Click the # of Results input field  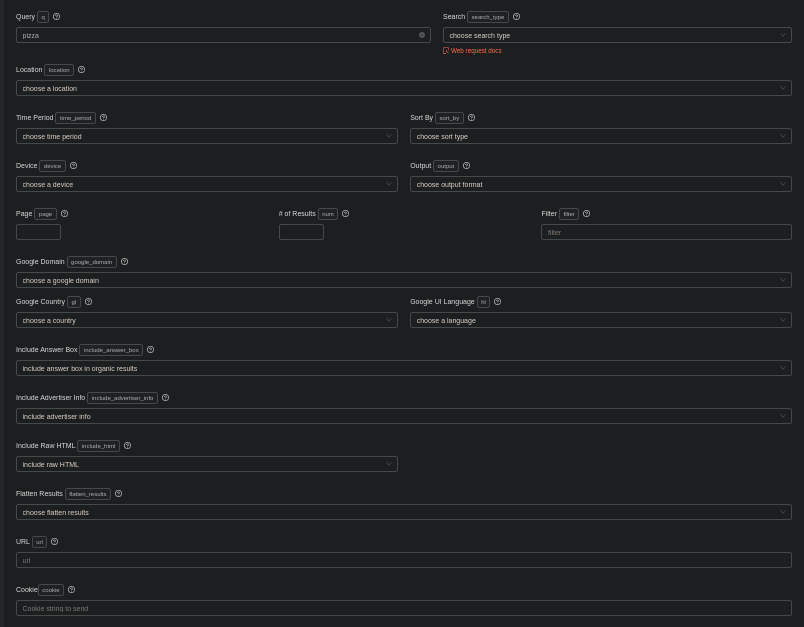point(301,232)
